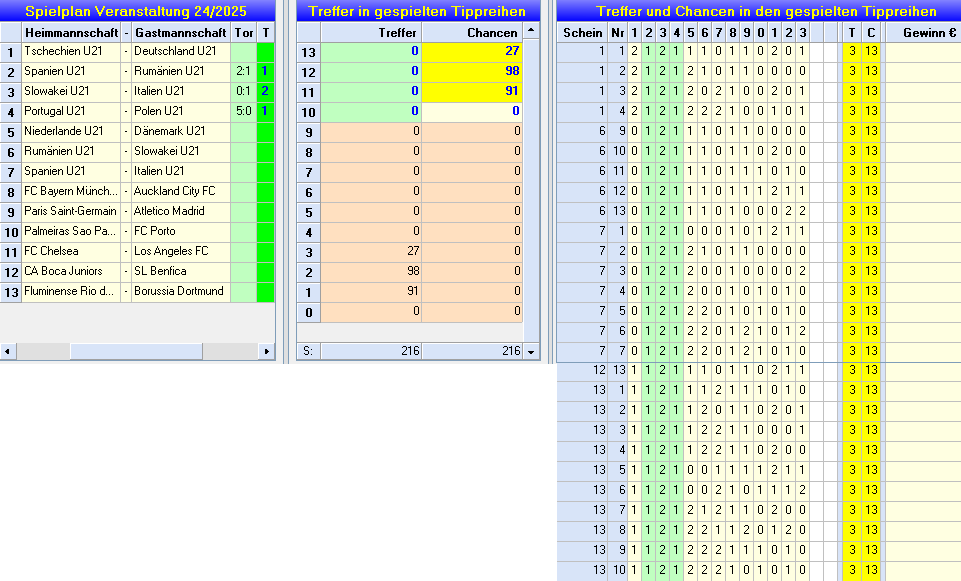Click the 5:0 score in the Tor column

(x=244, y=112)
